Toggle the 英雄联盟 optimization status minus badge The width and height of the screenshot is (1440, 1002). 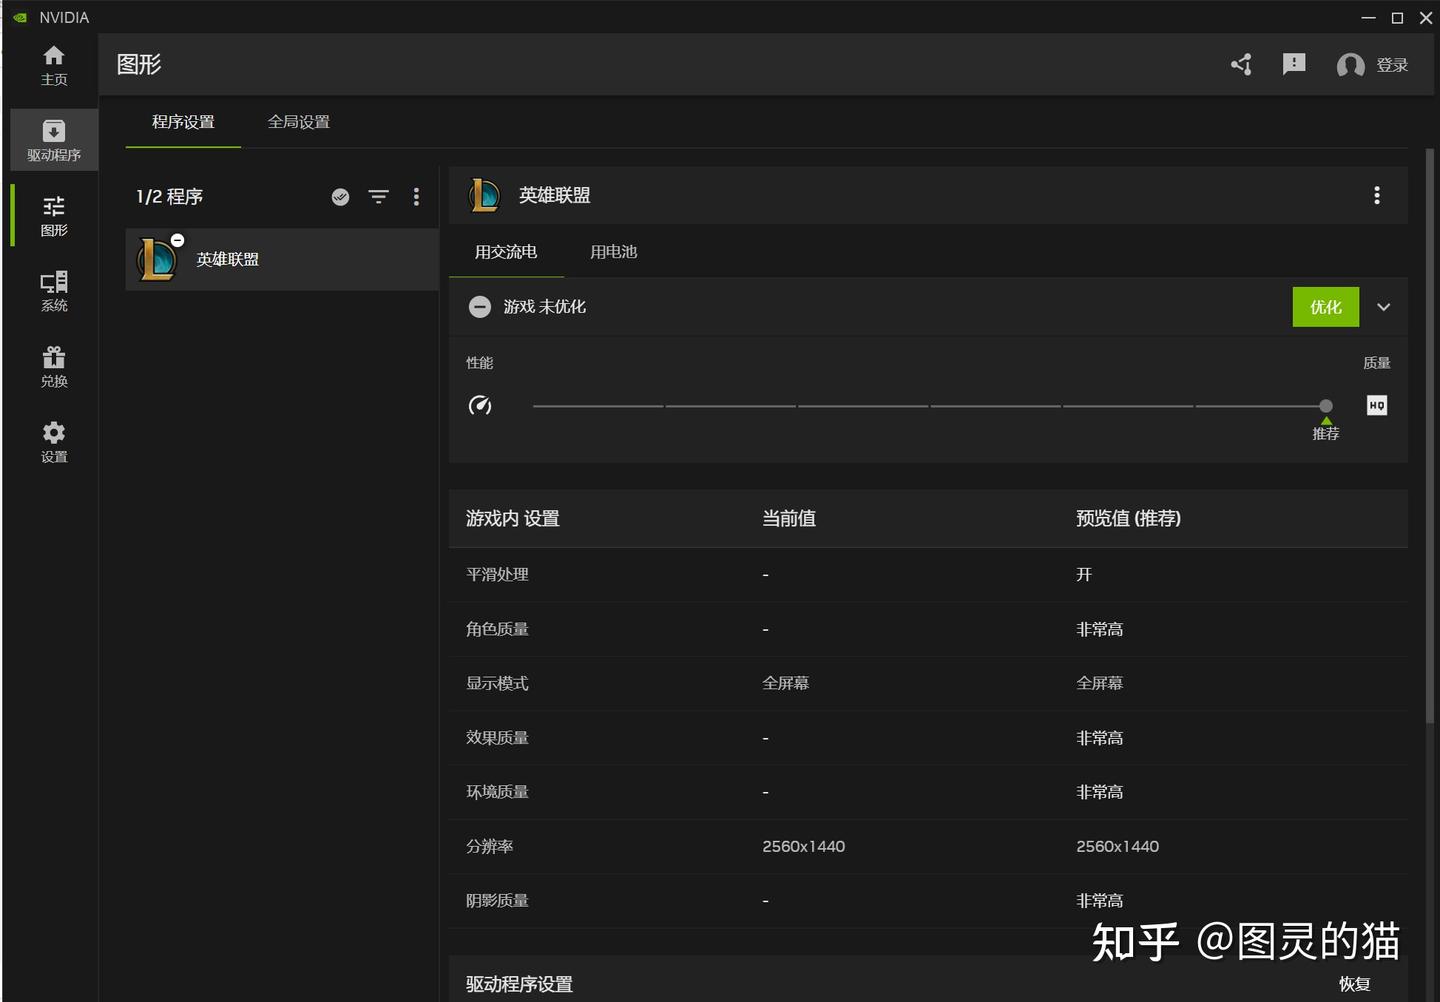pos(178,240)
